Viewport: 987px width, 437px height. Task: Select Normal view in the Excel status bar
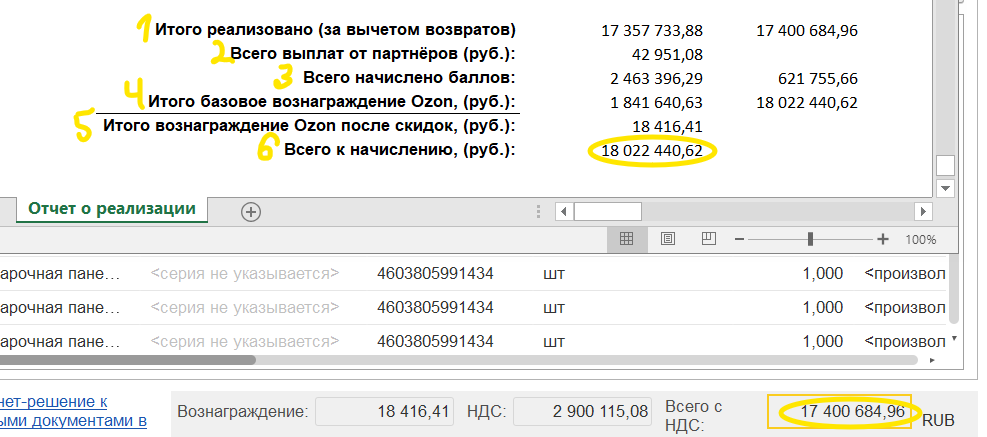(626, 239)
